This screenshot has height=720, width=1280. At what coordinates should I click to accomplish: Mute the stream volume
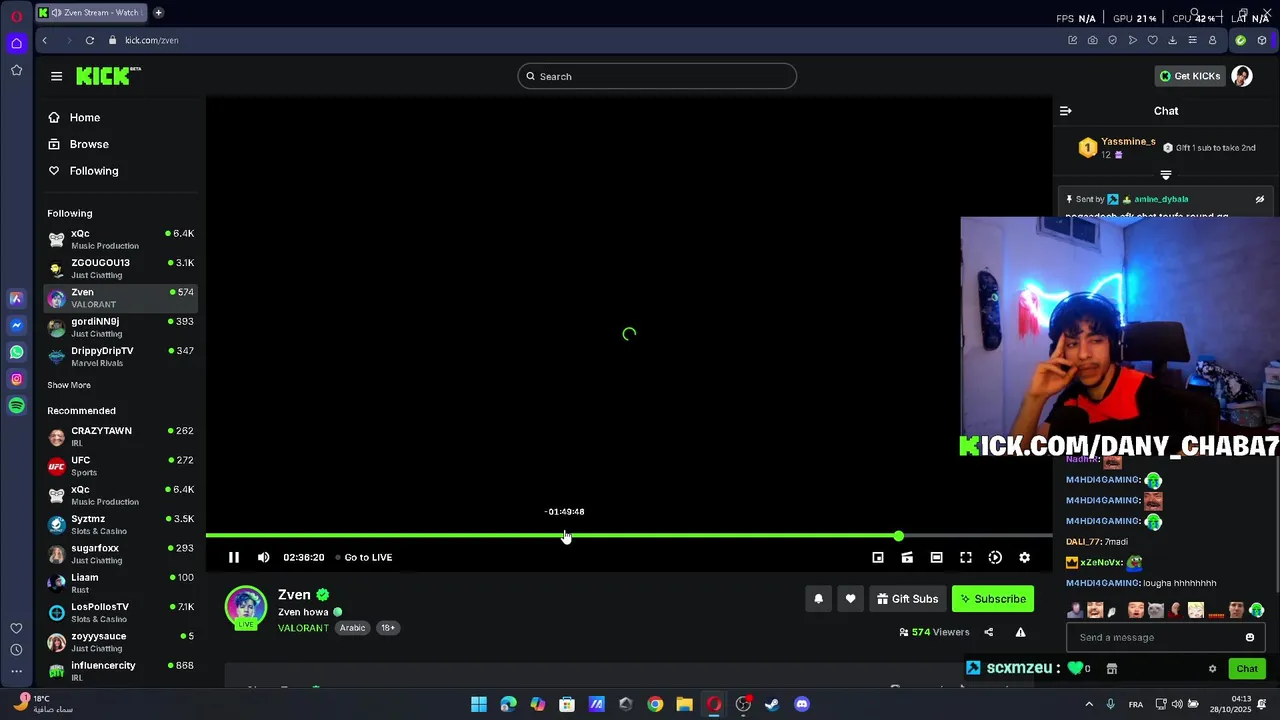263,557
